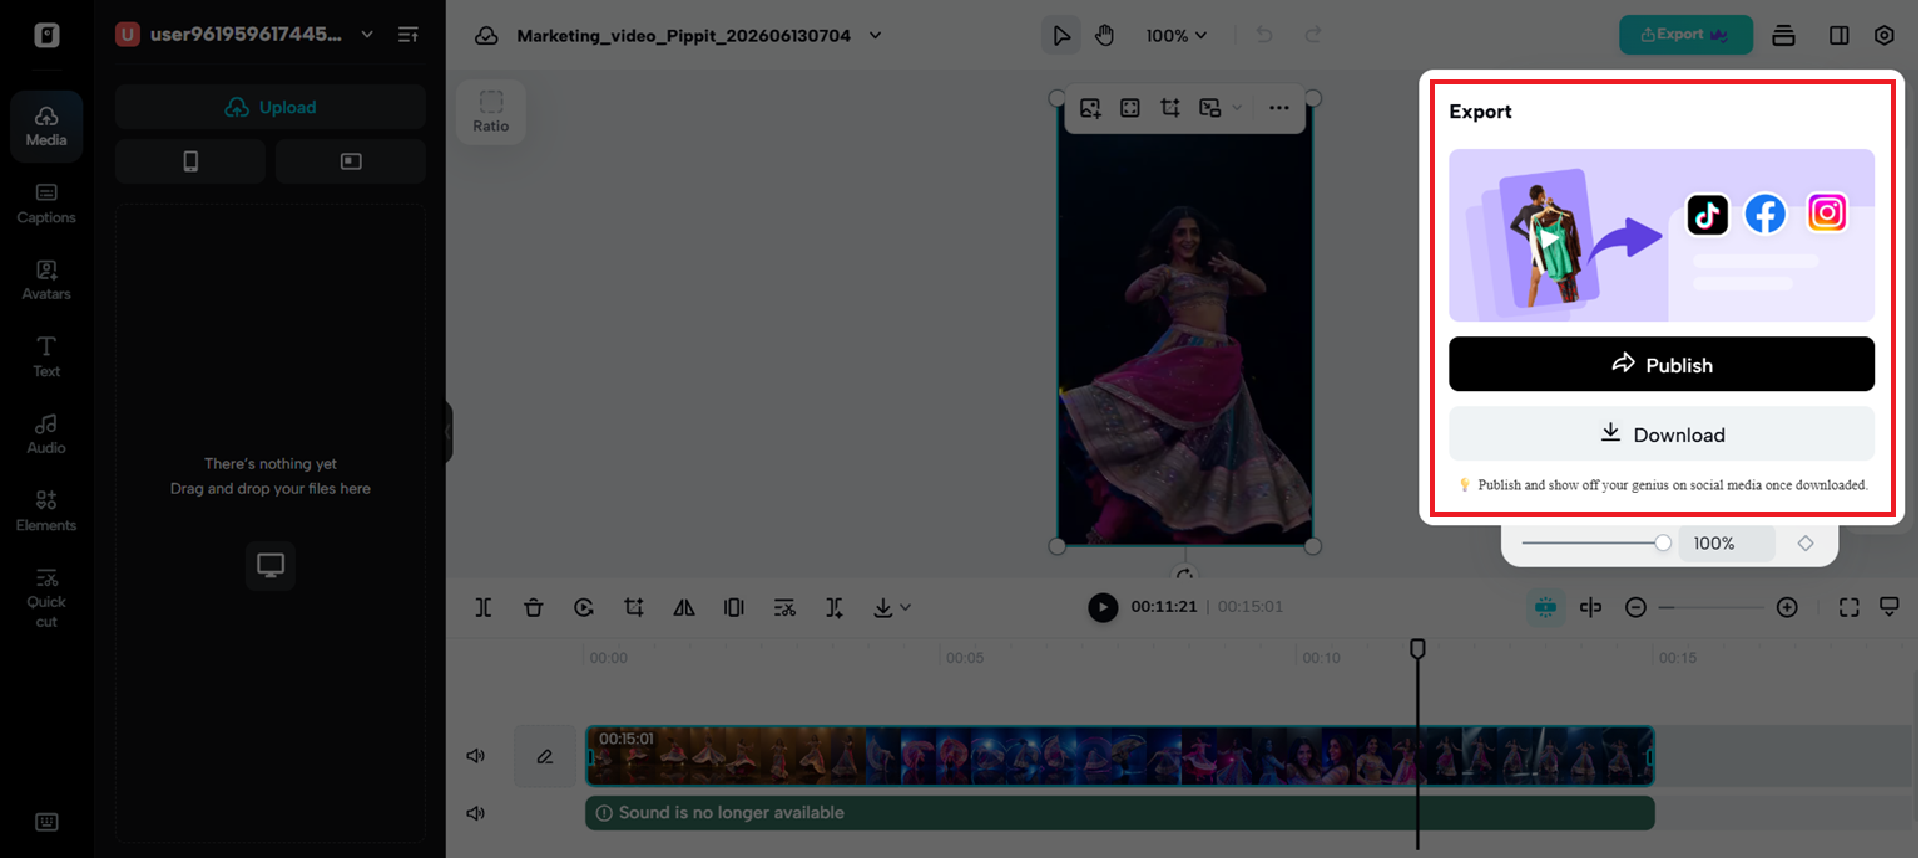Click the feedback comment icon

pos(1889,606)
